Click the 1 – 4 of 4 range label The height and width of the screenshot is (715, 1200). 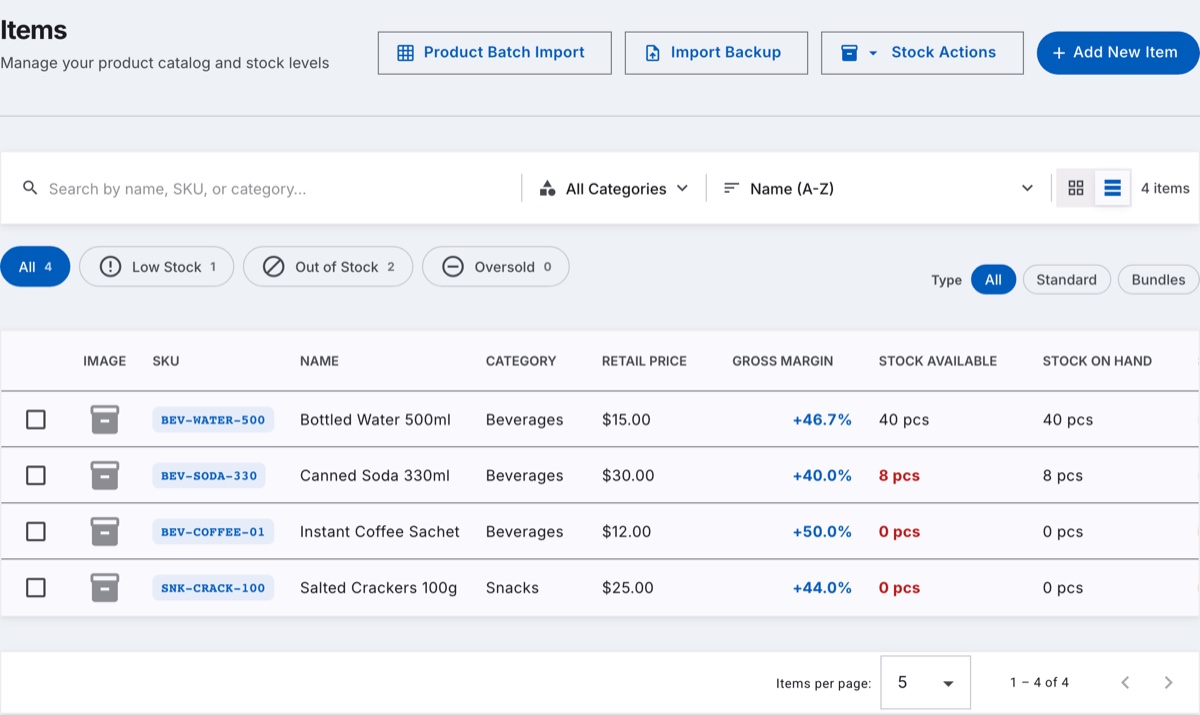tap(1039, 683)
